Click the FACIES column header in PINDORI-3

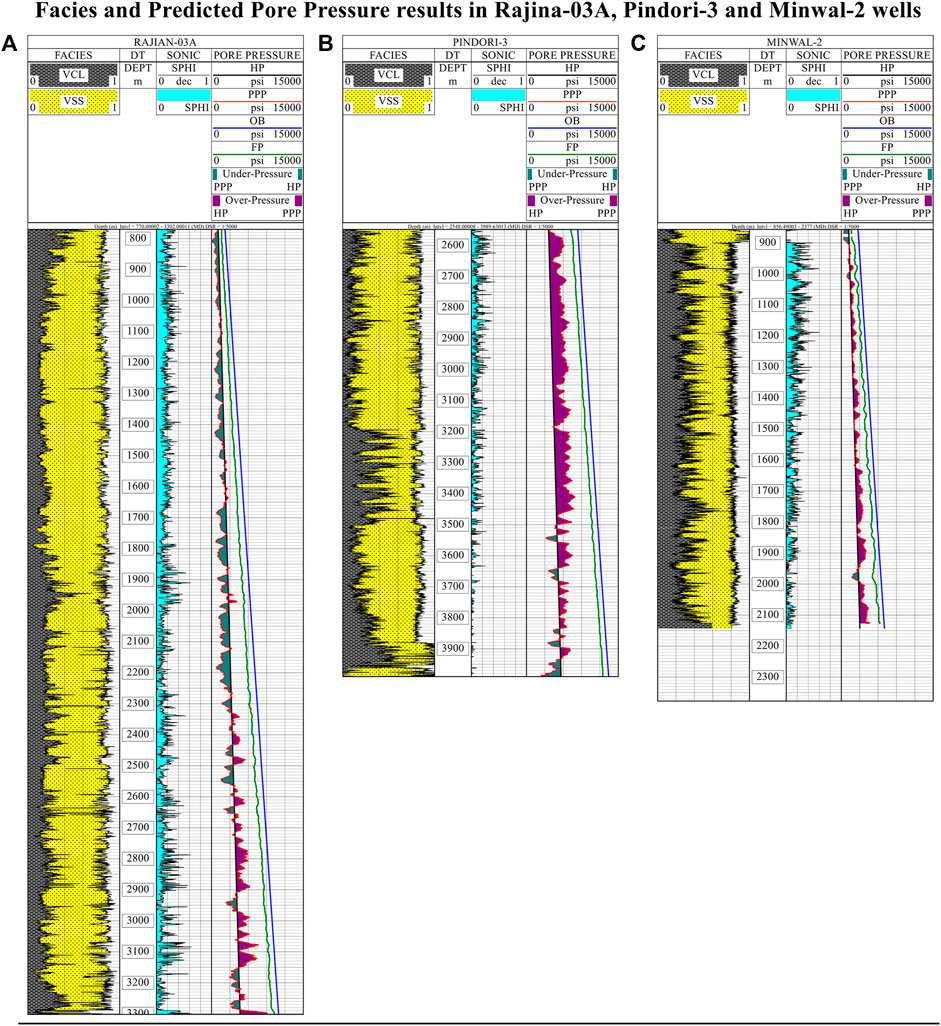pyautogui.click(x=388, y=55)
